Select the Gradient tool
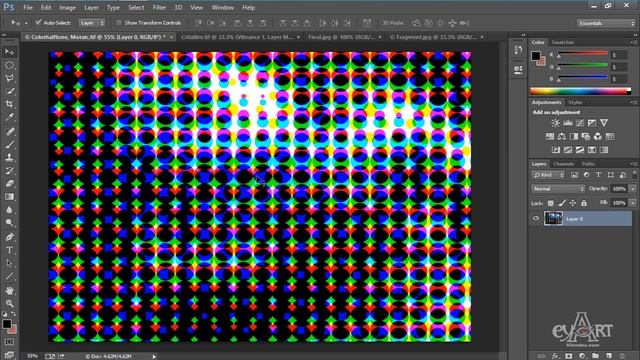Screen dimensions: 640x360 coord(9,197)
